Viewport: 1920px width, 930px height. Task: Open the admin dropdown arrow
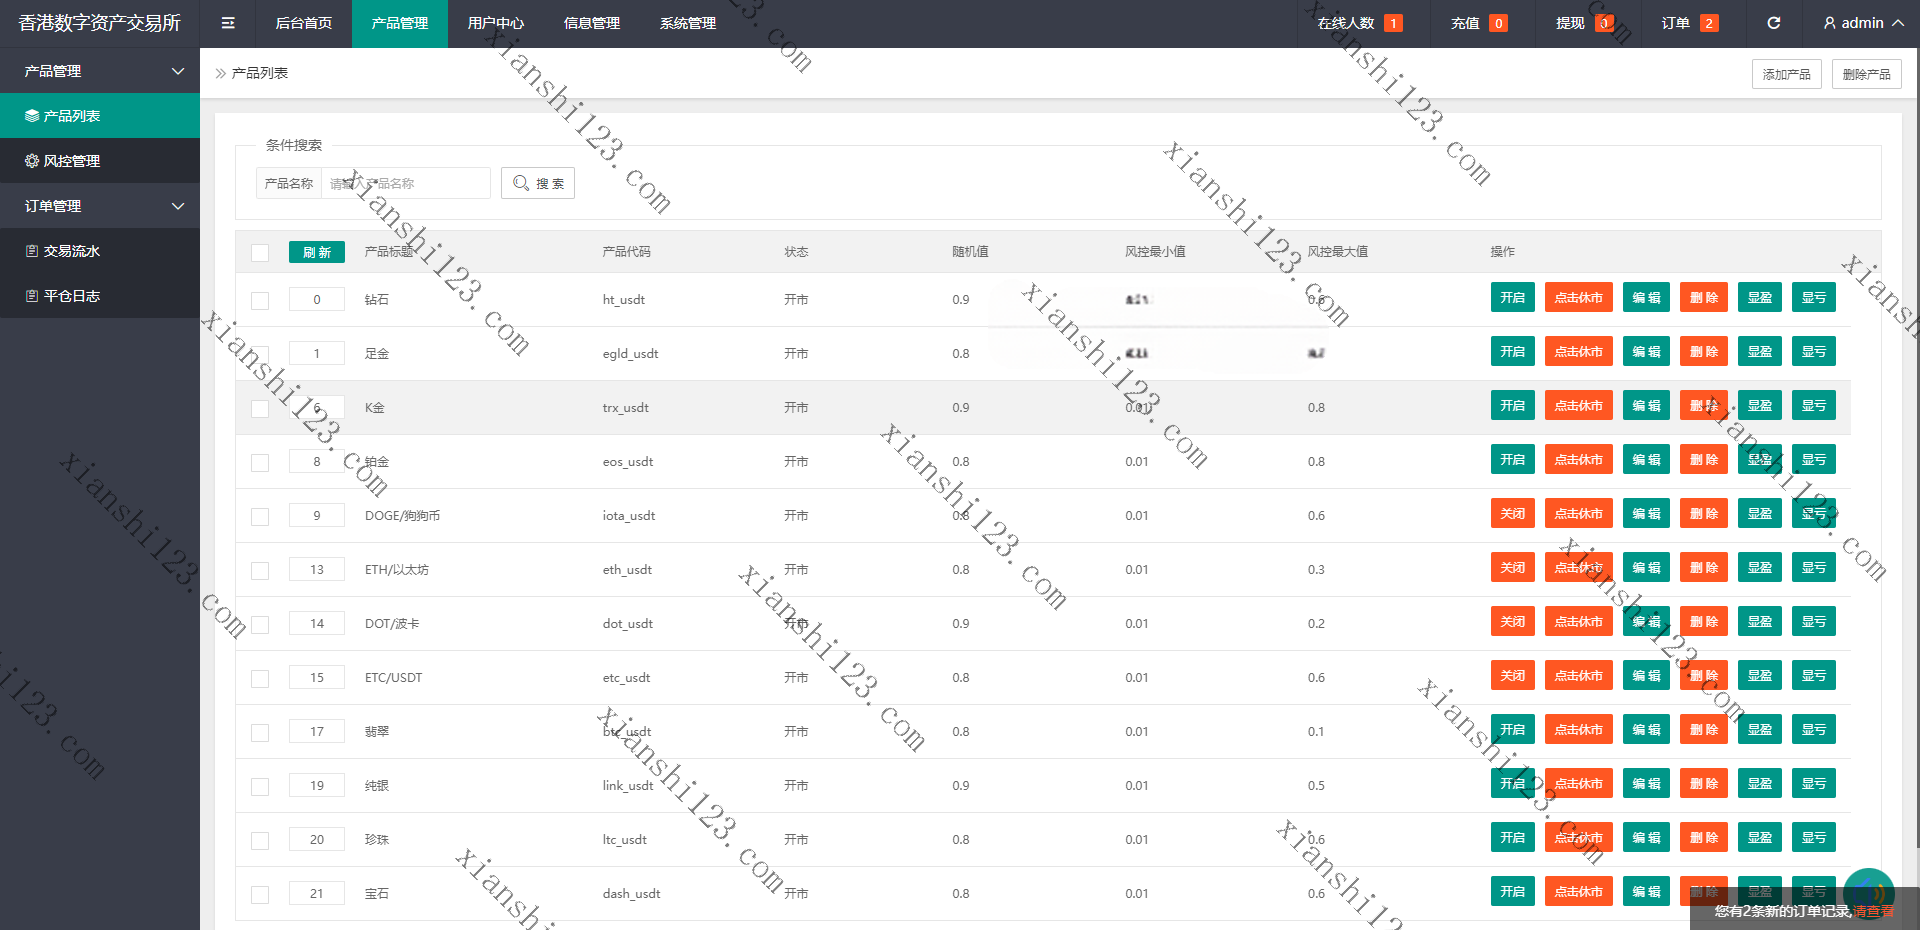click(x=1898, y=23)
